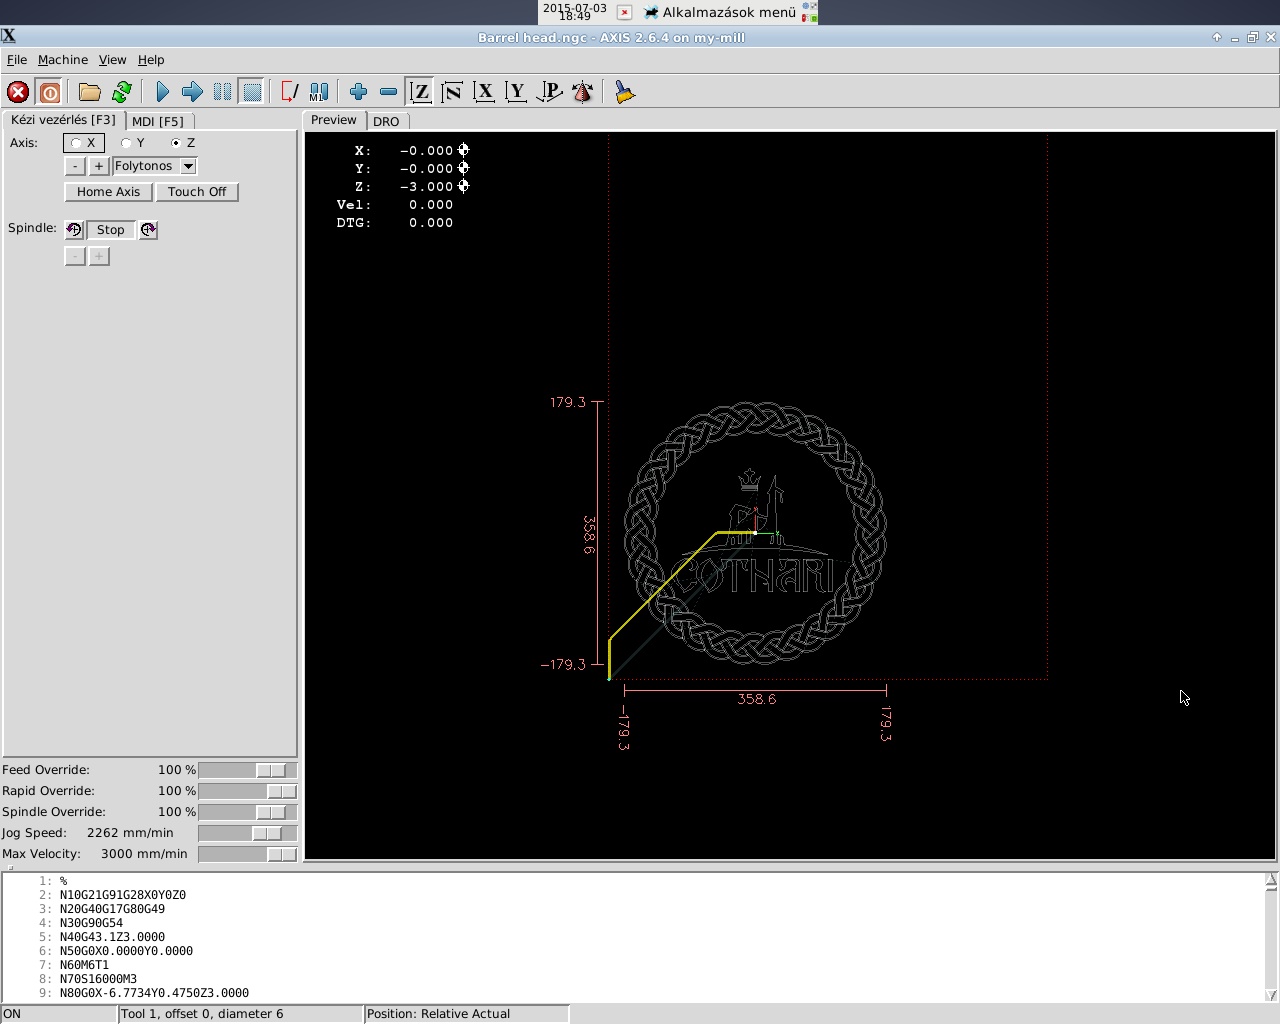
Task: Start spindle counterclockwise
Action: coord(74,230)
